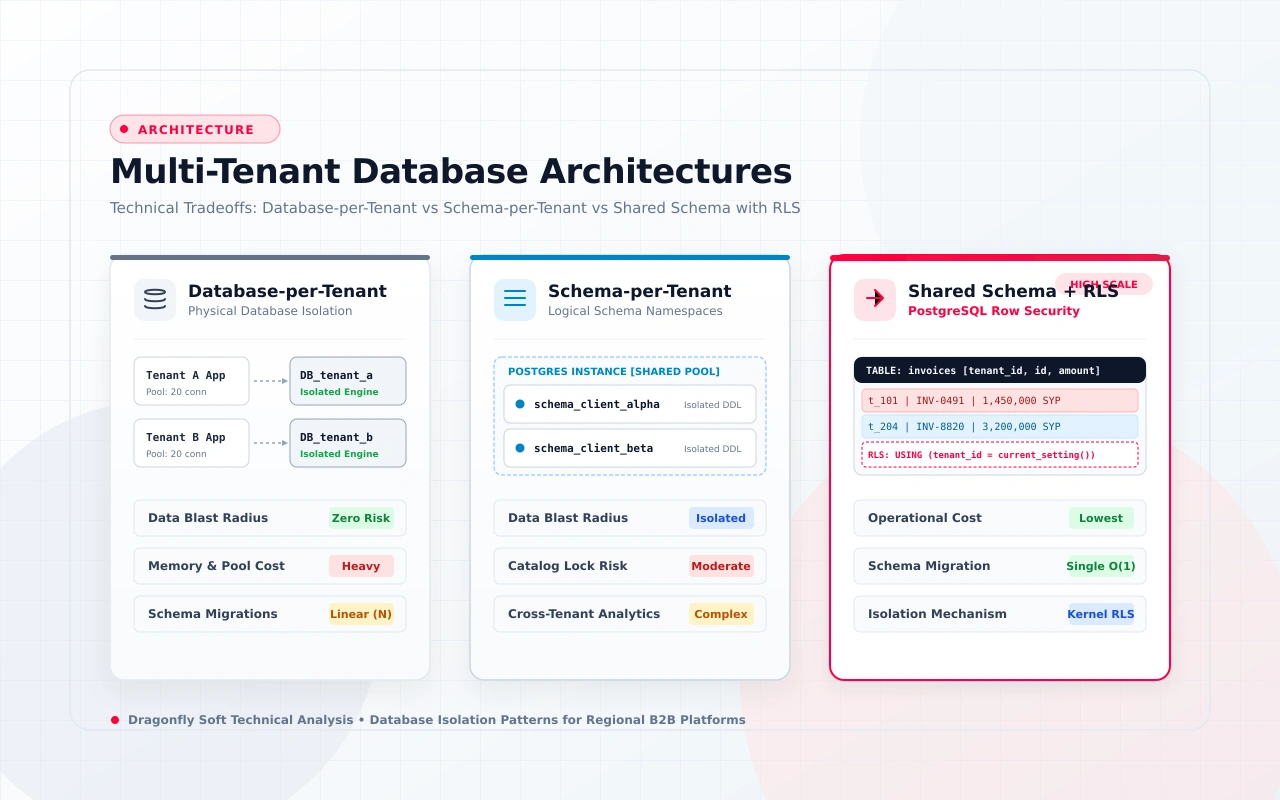Click the Multi-Tenant Database Architectures title

[x=451, y=171]
